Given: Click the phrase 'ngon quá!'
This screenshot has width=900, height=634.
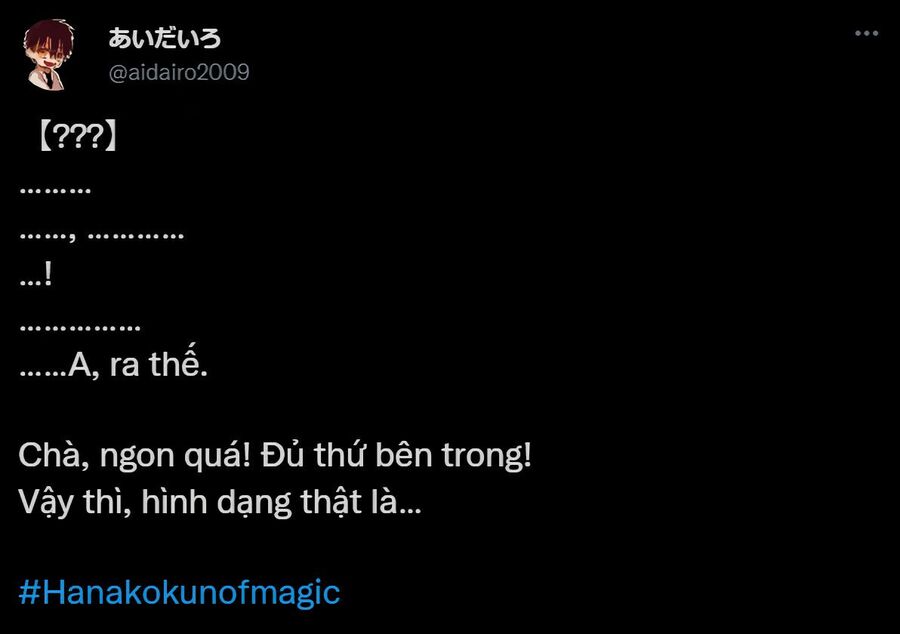Looking at the screenshot, I should (x=176, y=457).
